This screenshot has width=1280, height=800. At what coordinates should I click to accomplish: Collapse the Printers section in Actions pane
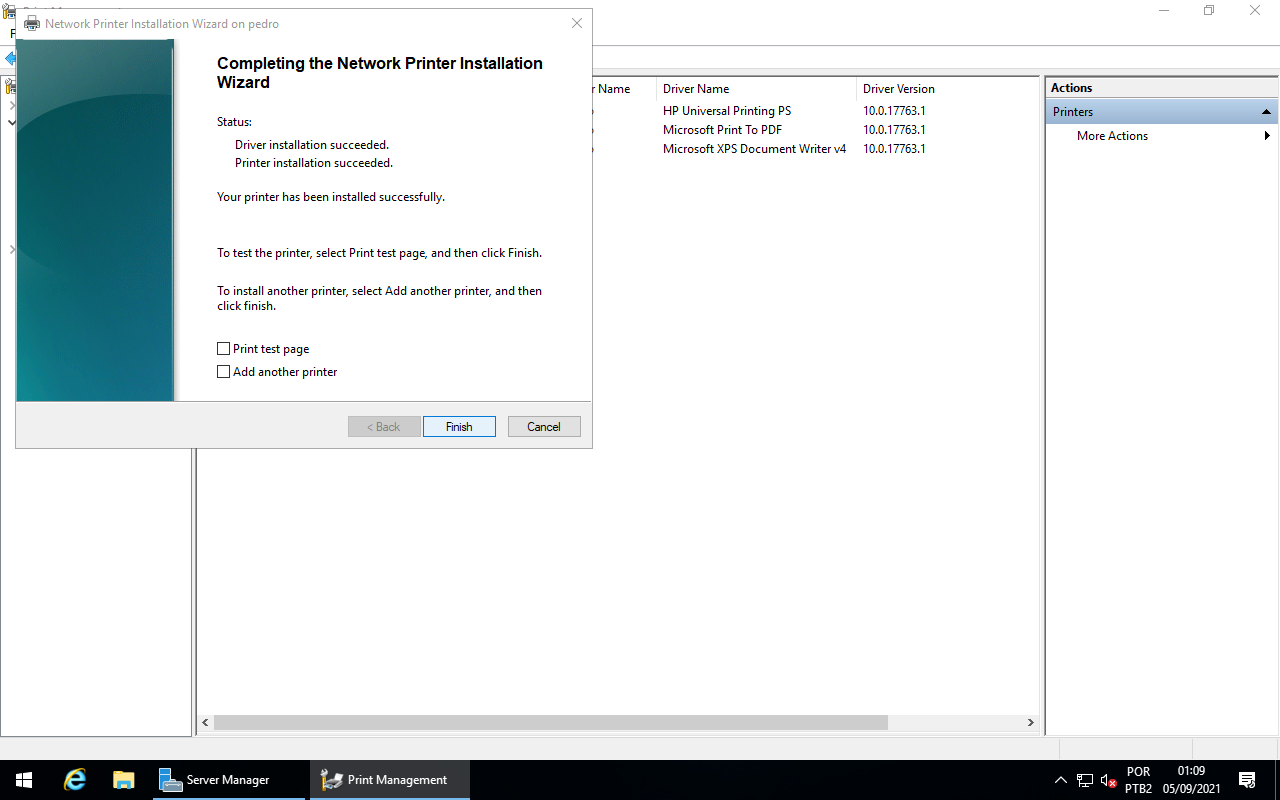[x=1266, y=111]
